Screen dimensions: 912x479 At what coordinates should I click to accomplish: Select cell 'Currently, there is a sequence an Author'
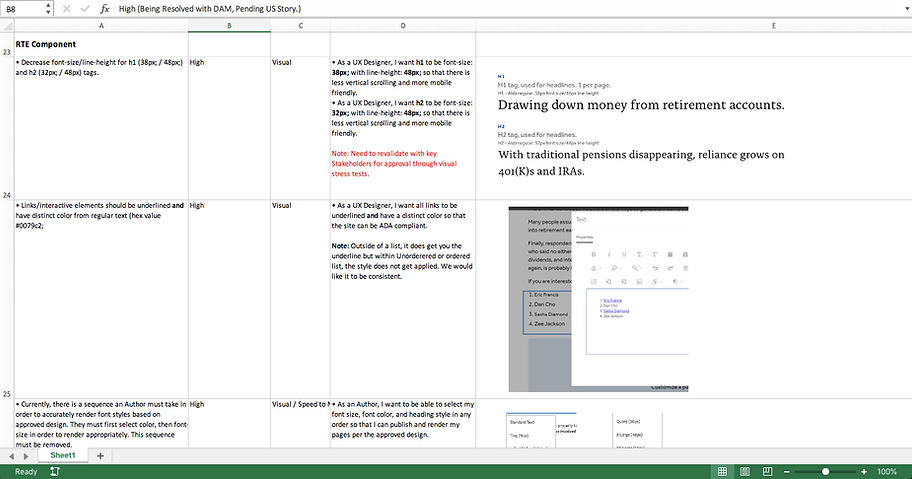[101, 423]
